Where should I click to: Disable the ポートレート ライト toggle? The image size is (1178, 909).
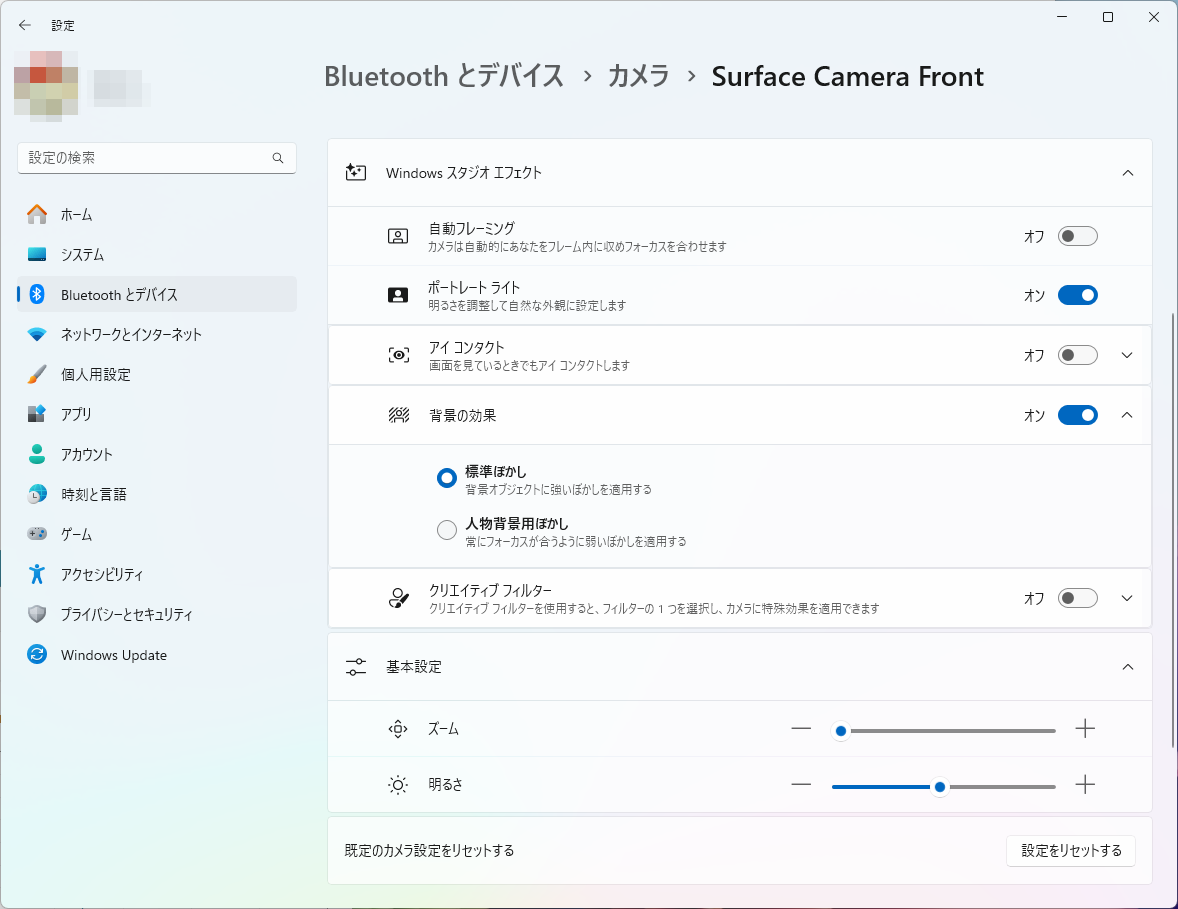coord(1077,295)
